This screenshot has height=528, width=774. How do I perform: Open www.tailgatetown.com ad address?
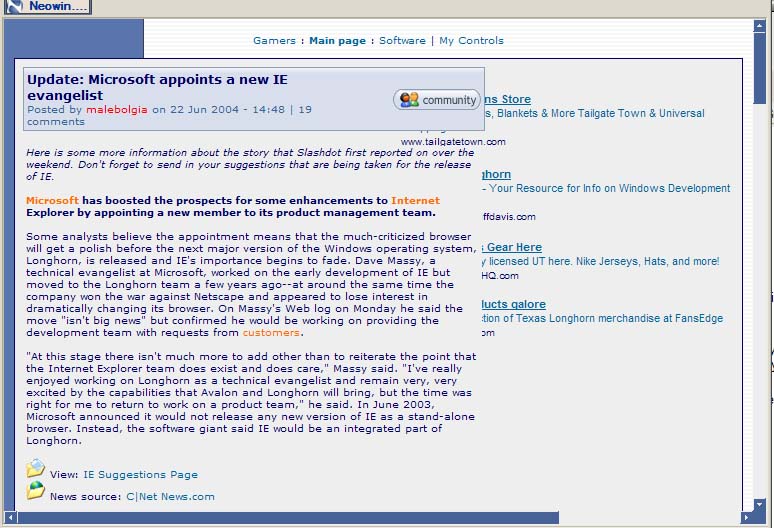tap(453, 142)
